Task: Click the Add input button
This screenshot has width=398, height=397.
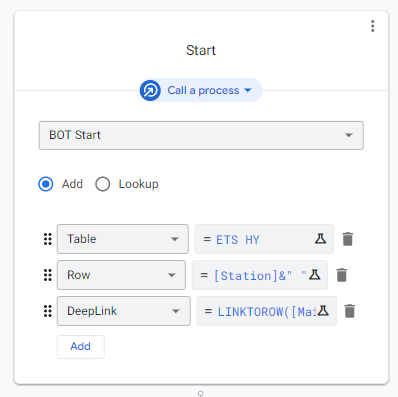Action: (x=81, y=347)
